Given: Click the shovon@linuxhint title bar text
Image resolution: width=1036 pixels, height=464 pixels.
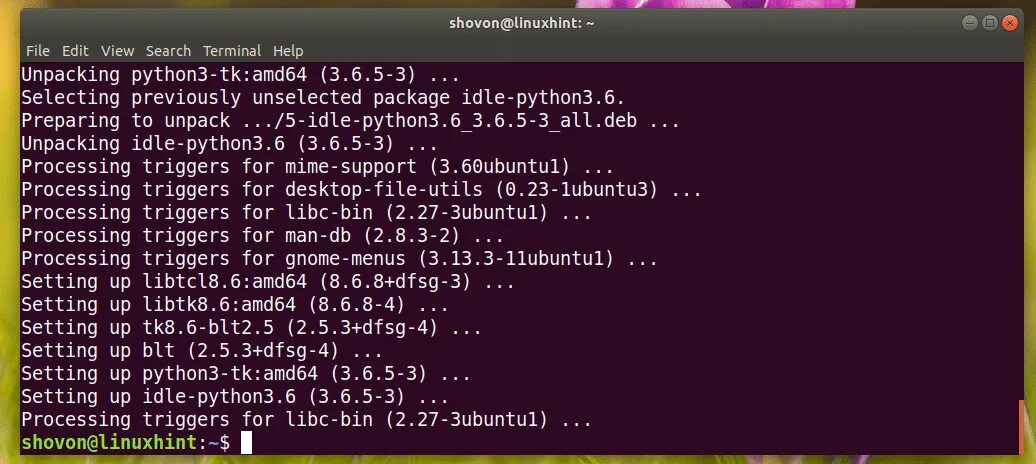Looking at the screenshot, I should point(521,23).
